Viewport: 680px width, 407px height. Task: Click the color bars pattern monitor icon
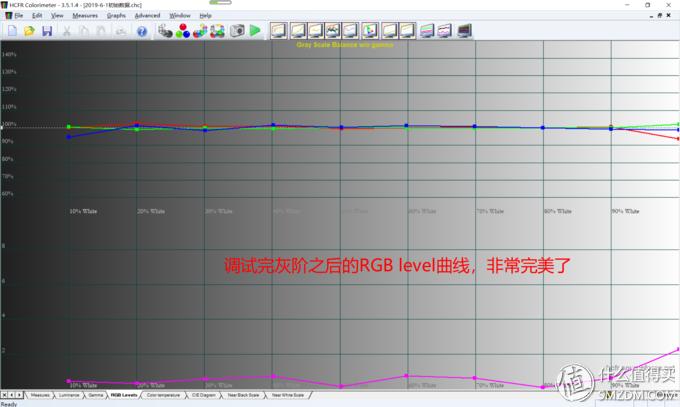[427, 31]
